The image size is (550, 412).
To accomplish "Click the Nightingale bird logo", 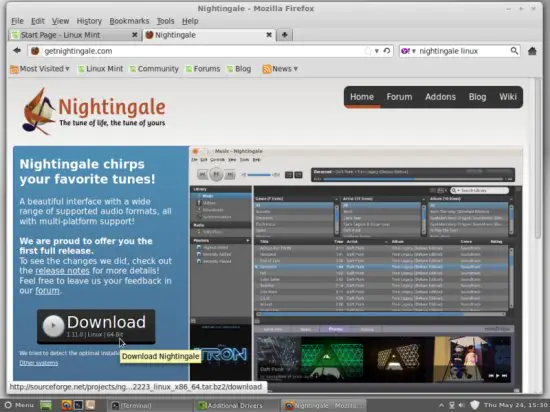I will coord(38,112).
